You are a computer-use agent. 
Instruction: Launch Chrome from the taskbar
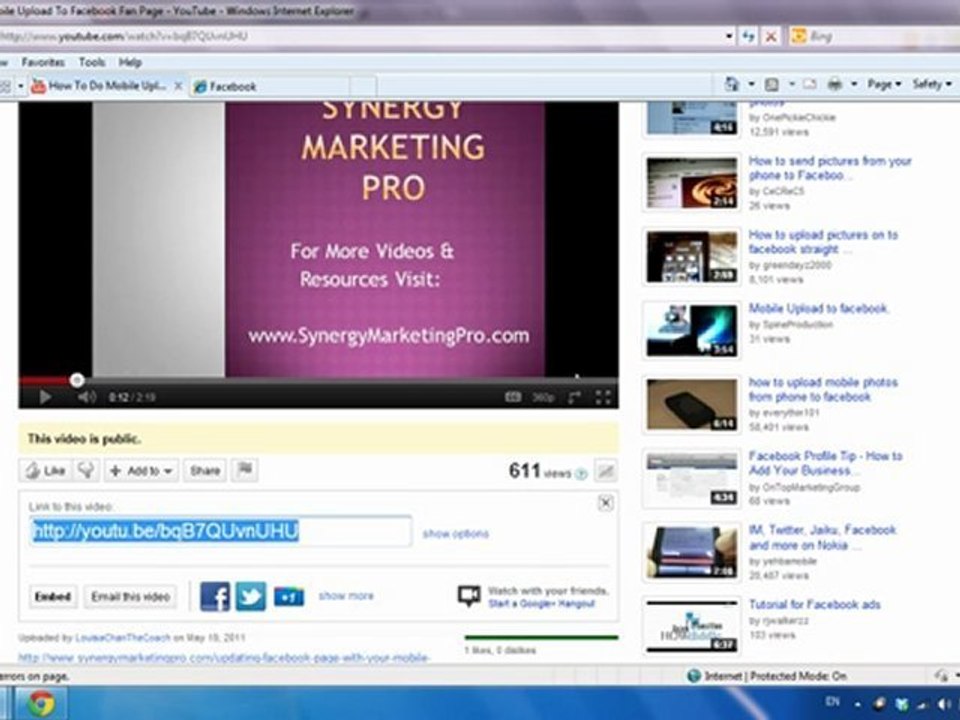40,703
